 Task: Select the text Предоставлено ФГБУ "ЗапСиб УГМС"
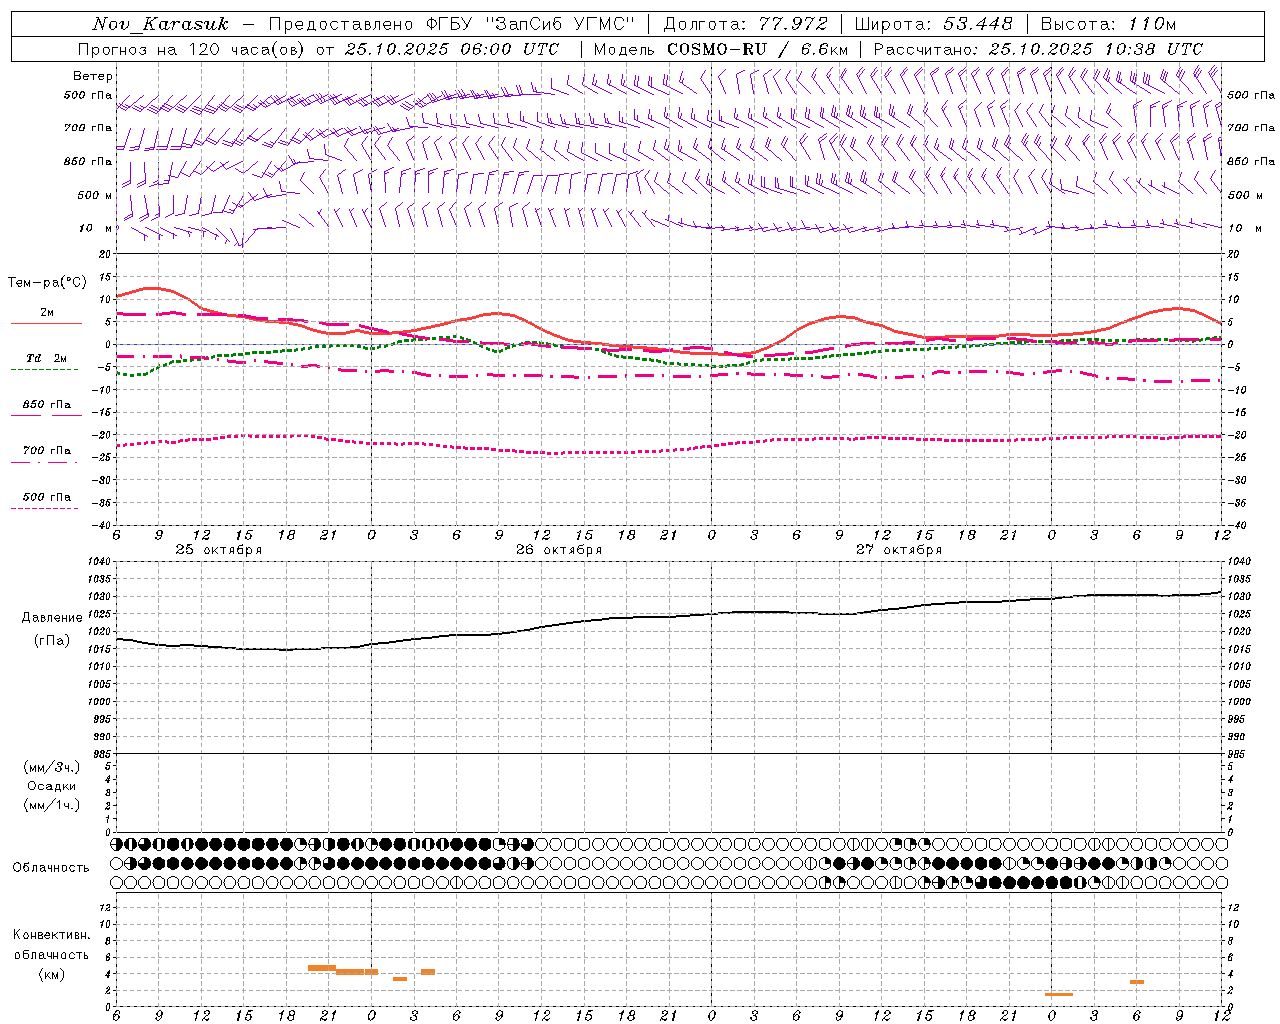[452, 24]
